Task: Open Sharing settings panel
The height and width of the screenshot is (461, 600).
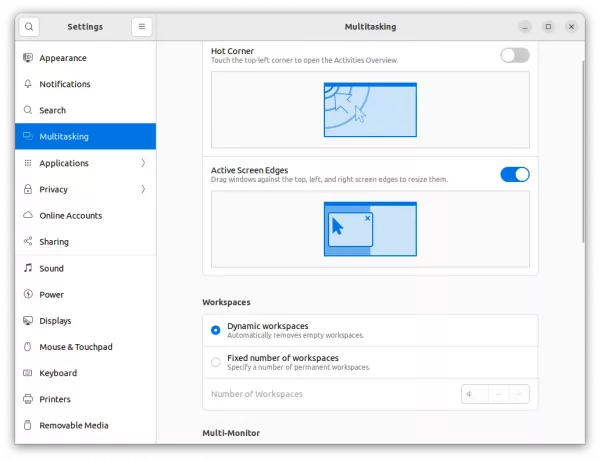Action: tap(85, 241)
